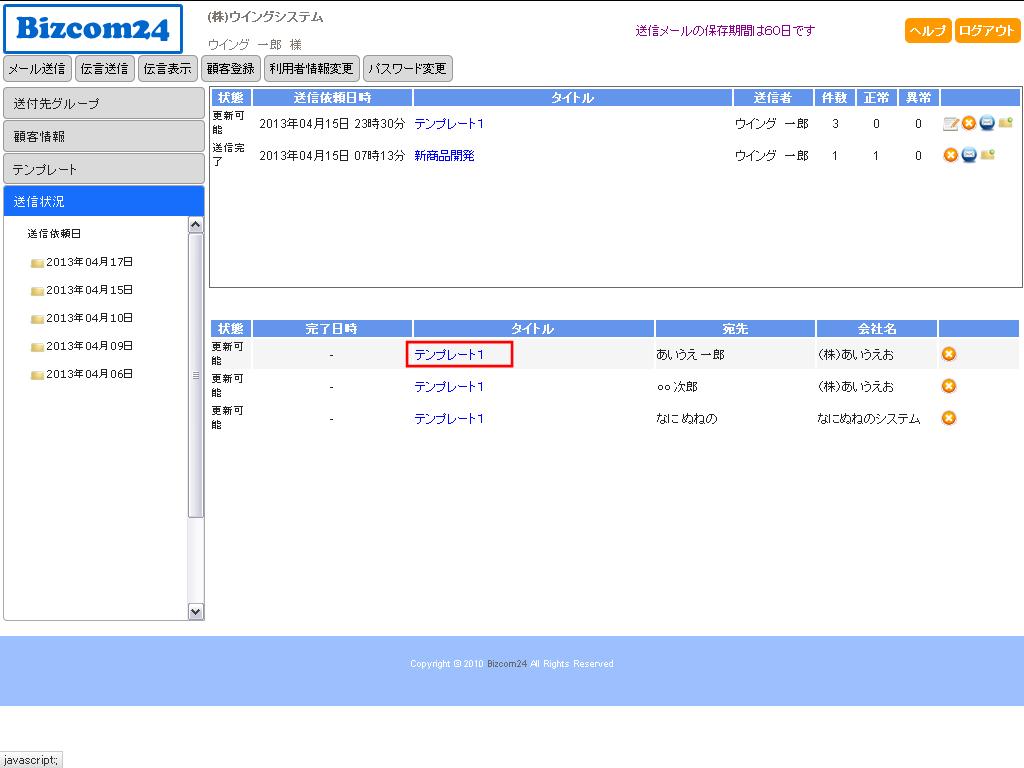This screenshot has width=1024, height=768.
Task: Expand the 送付先グループ sidebar section
Action: click(x=104, y=103)
